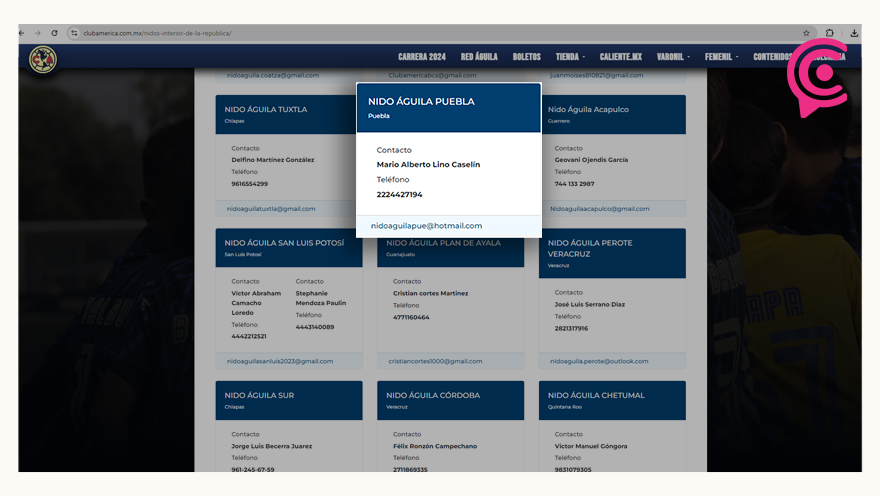Open site info icon in address bar
The width and height of the screenshot is (880, 496).
[x=74, y=33]
